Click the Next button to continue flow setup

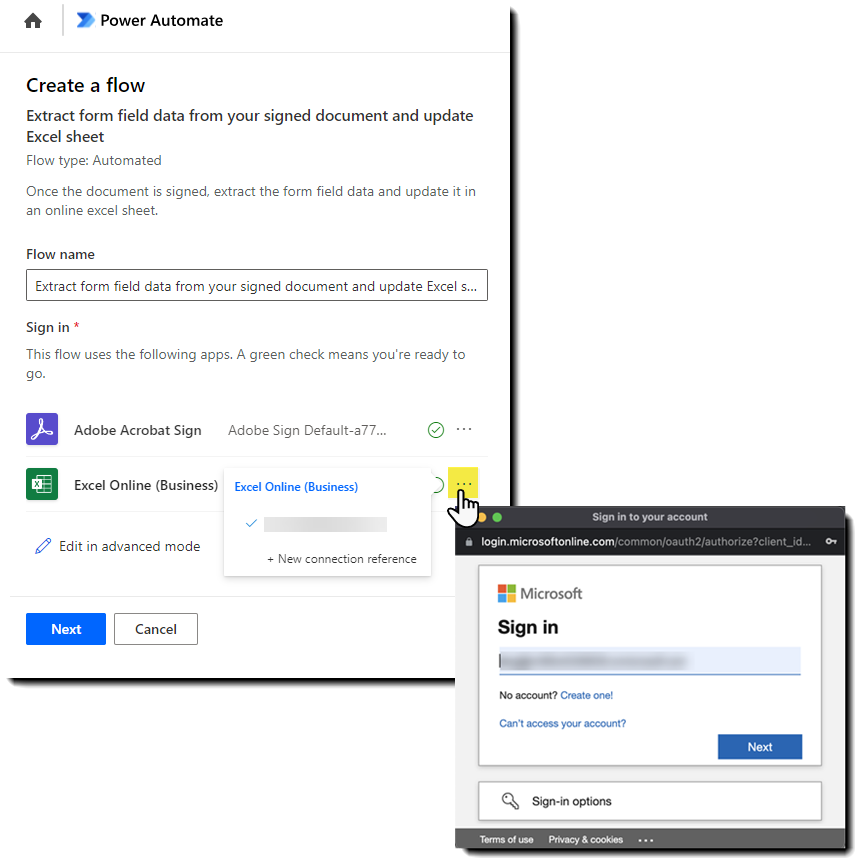pyautogui.click(x=65, y=629)
